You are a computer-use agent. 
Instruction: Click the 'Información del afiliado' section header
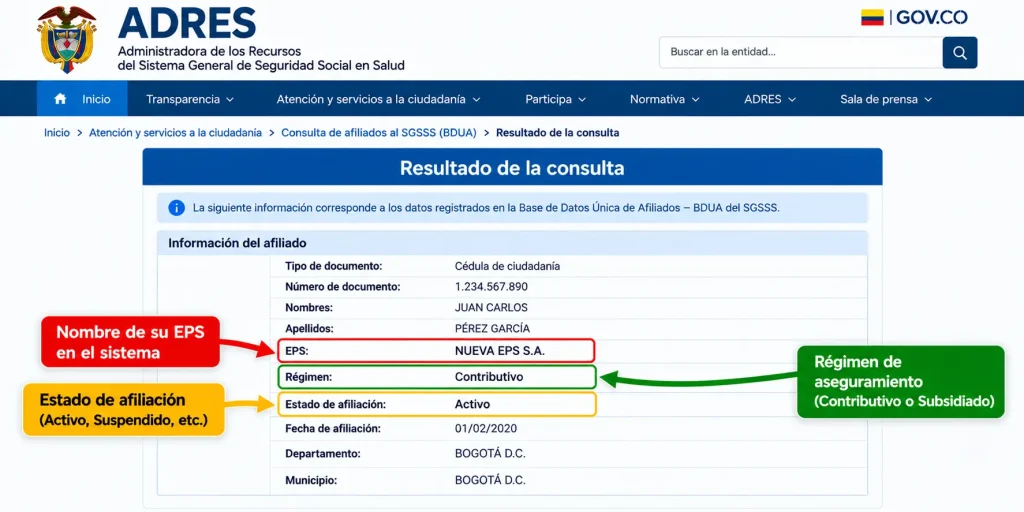click(x=237, y=243)
